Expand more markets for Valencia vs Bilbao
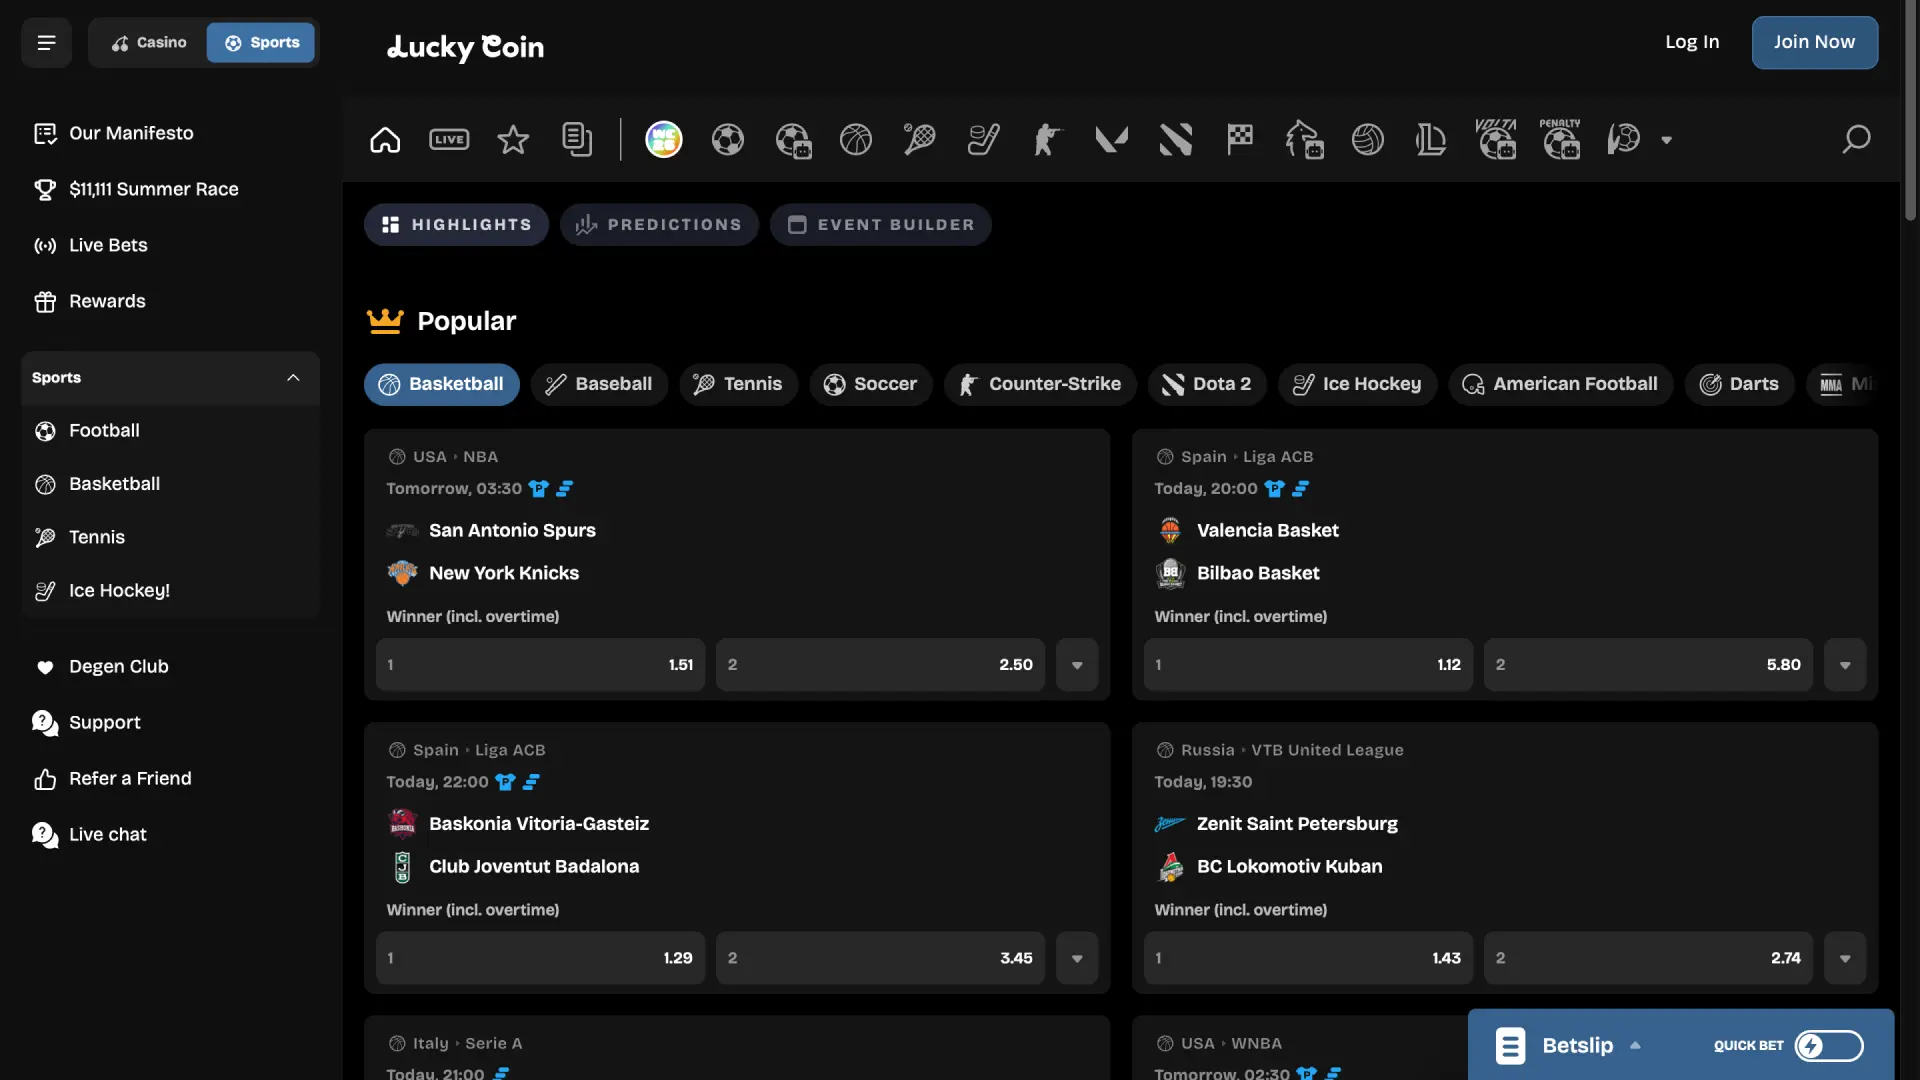The width and height of the screenshot is (1920, 1080). [x=1845, y=665]
